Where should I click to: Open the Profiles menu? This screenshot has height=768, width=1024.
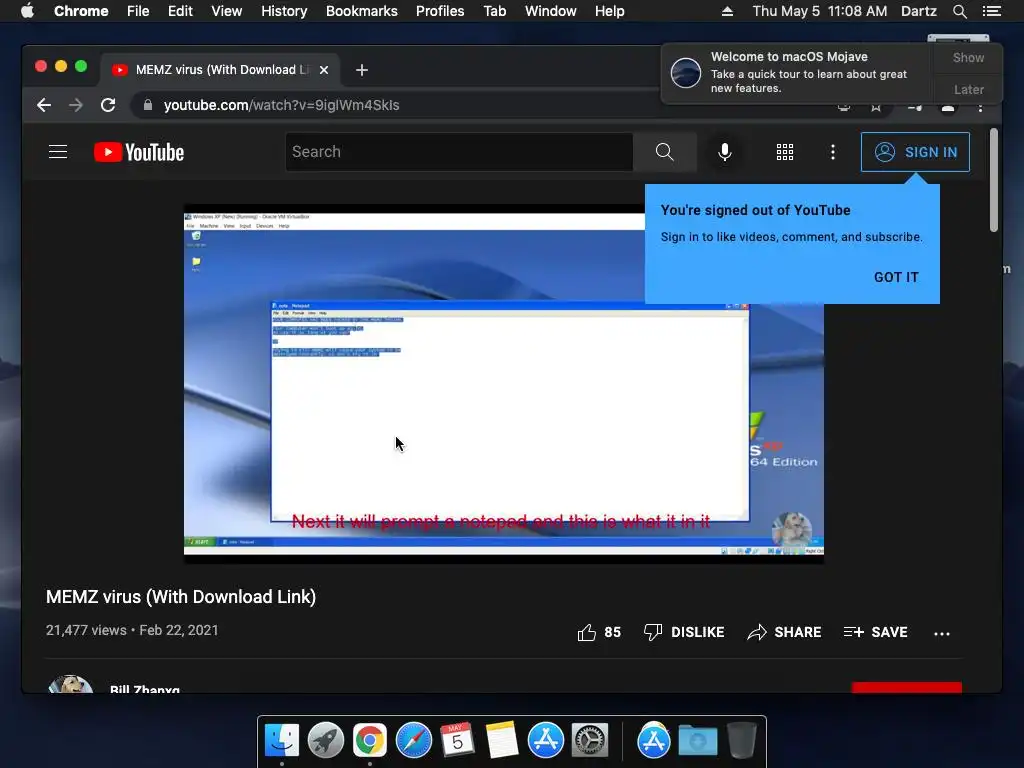[x=440, y=11]
